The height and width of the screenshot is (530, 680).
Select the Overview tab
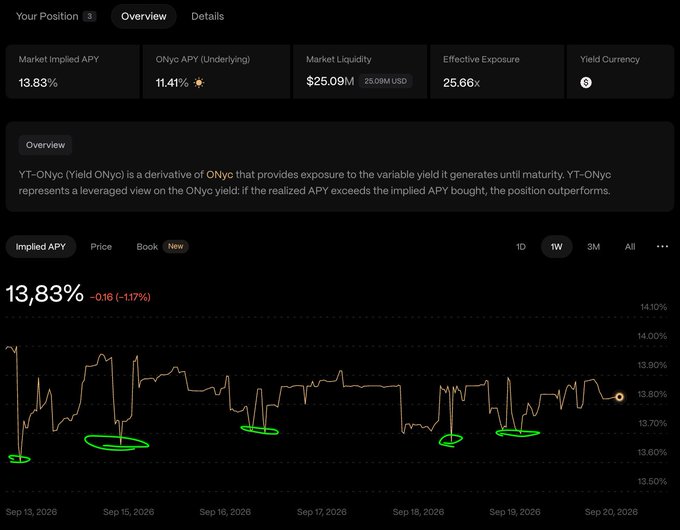[144, 16]
